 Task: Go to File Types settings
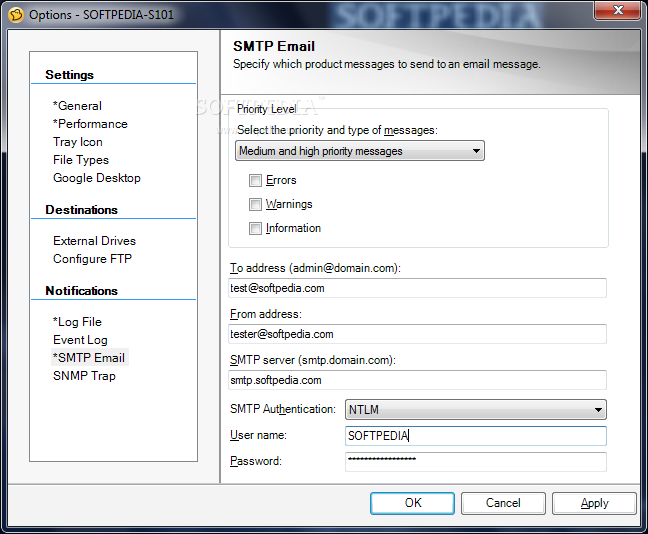pyautogui.click(x=81, y=160)
